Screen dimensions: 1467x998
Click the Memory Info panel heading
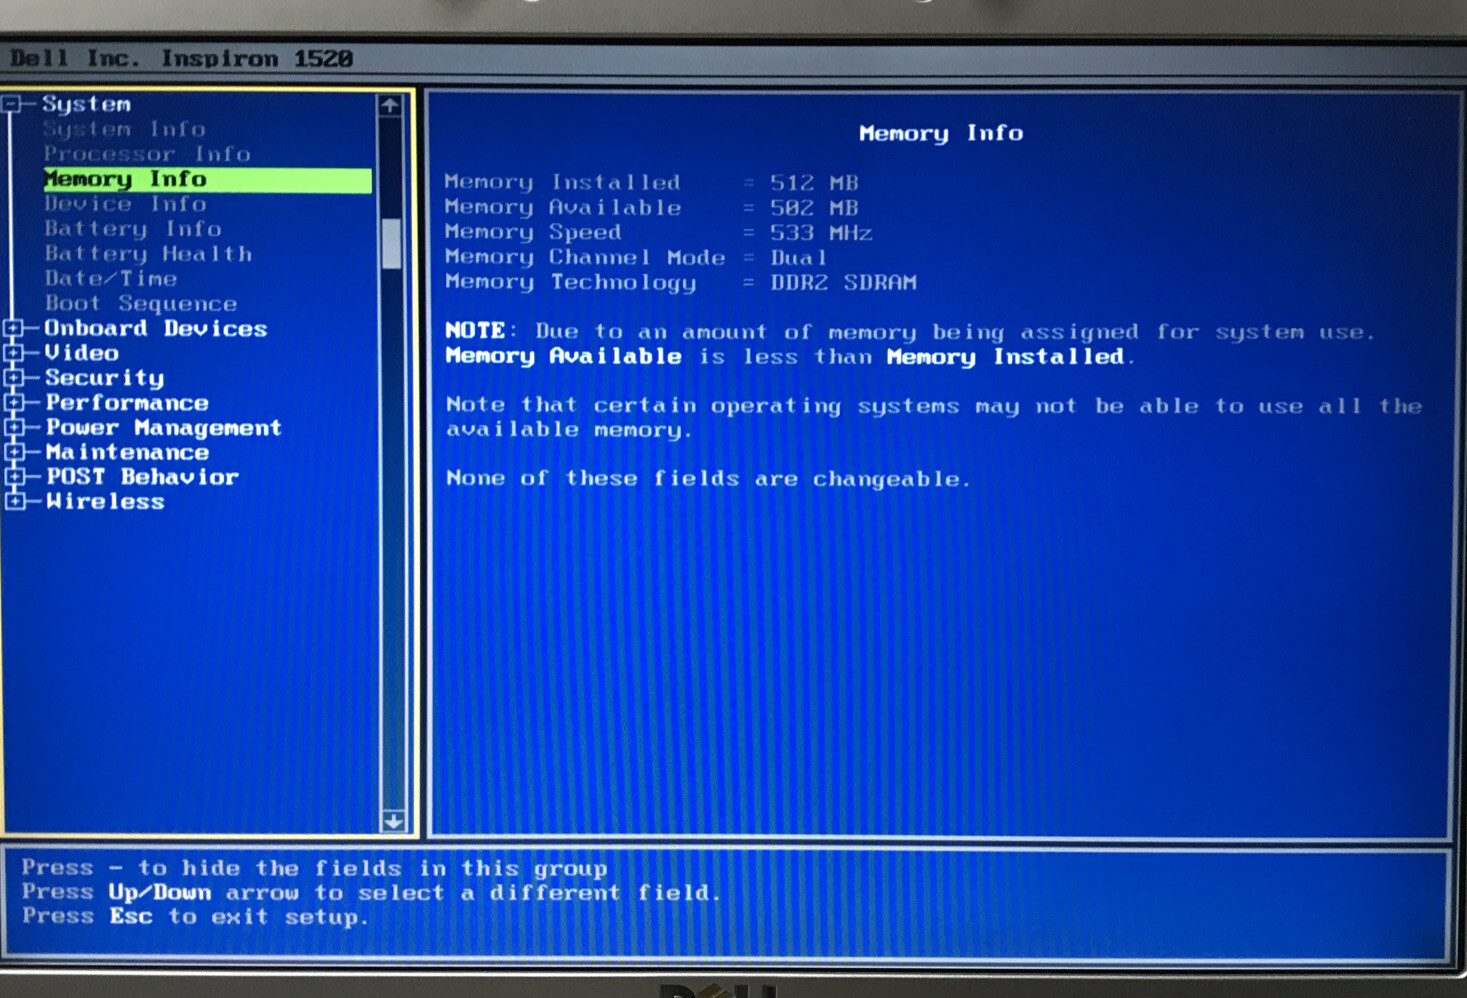941,134
